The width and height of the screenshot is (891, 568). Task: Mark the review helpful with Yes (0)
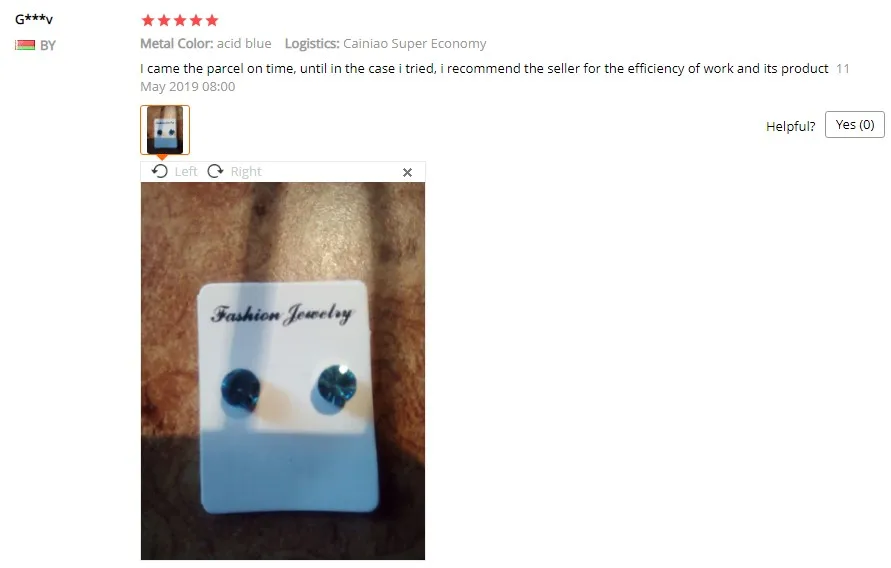(855, 124)
